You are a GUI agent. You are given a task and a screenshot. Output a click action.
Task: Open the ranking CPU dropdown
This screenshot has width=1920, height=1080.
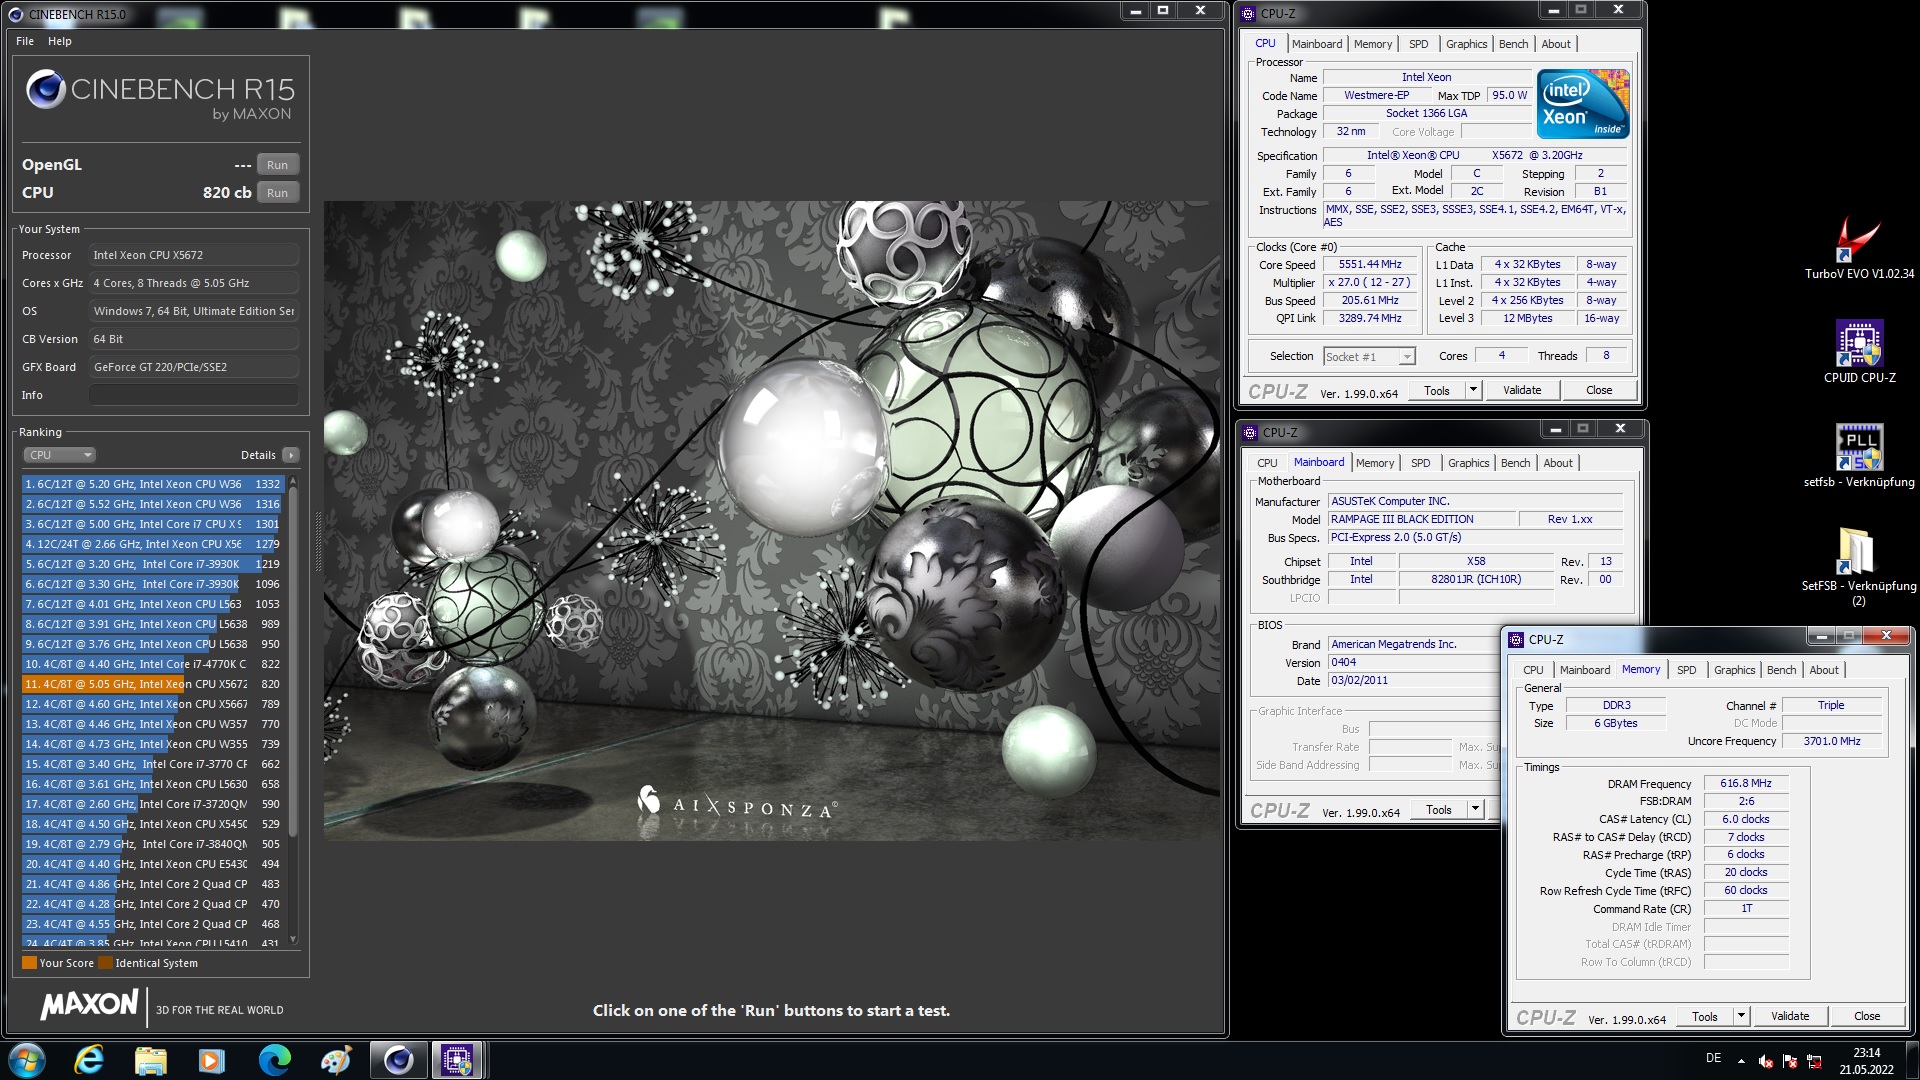[59, 455]
